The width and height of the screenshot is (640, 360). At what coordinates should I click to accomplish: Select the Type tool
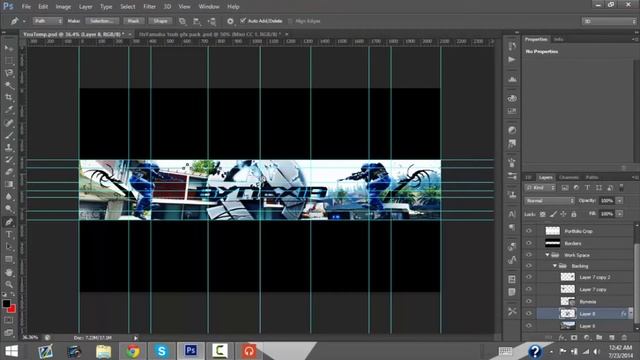click(x=9, y=235)
